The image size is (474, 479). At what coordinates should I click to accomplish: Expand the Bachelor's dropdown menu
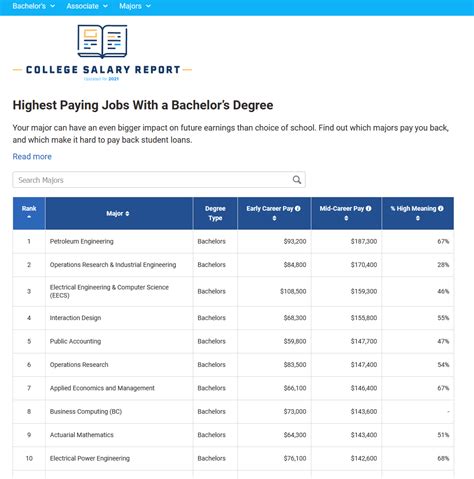tap(34, 6)
